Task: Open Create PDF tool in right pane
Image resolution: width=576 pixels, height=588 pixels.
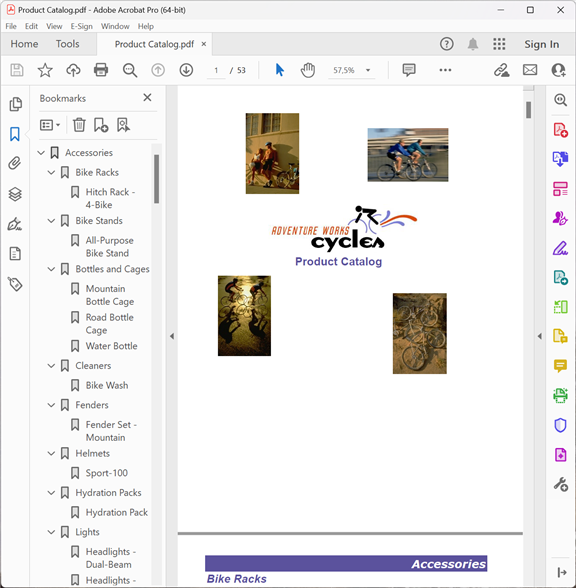Action: click(560, 130)
